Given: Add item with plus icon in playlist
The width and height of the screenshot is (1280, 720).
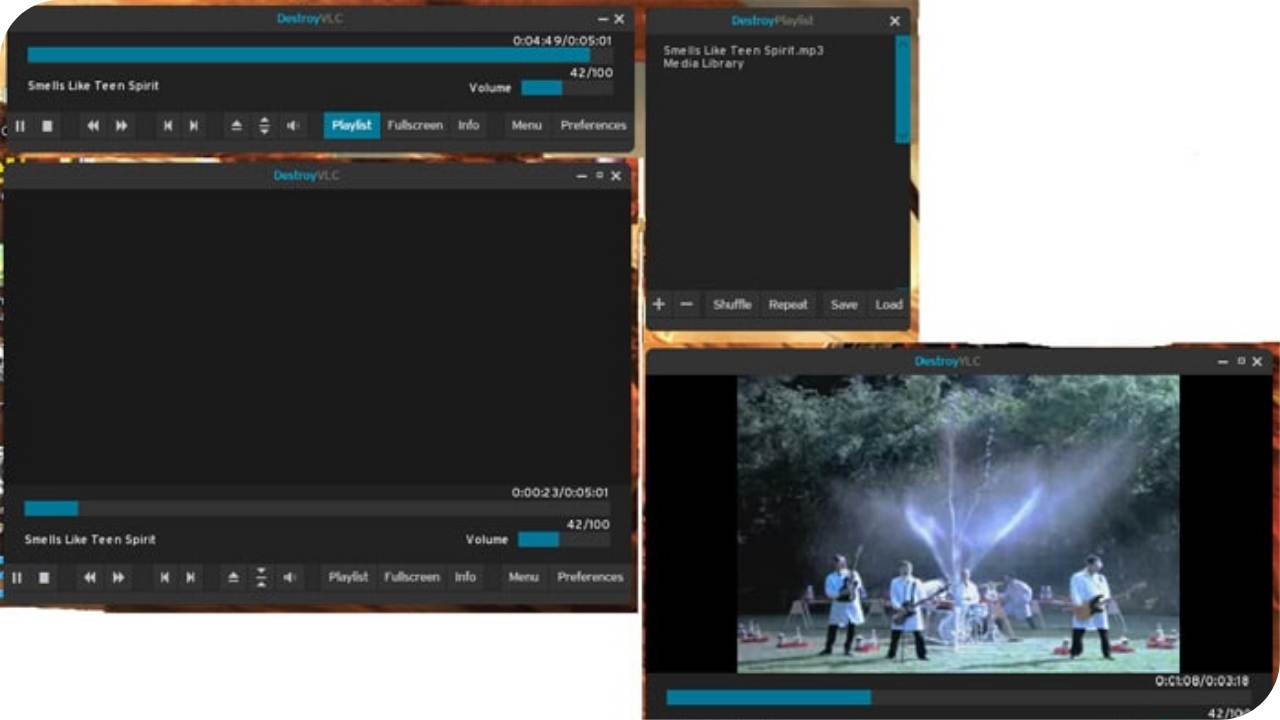Looking at the screenshot, I should [x=658, y=304].
